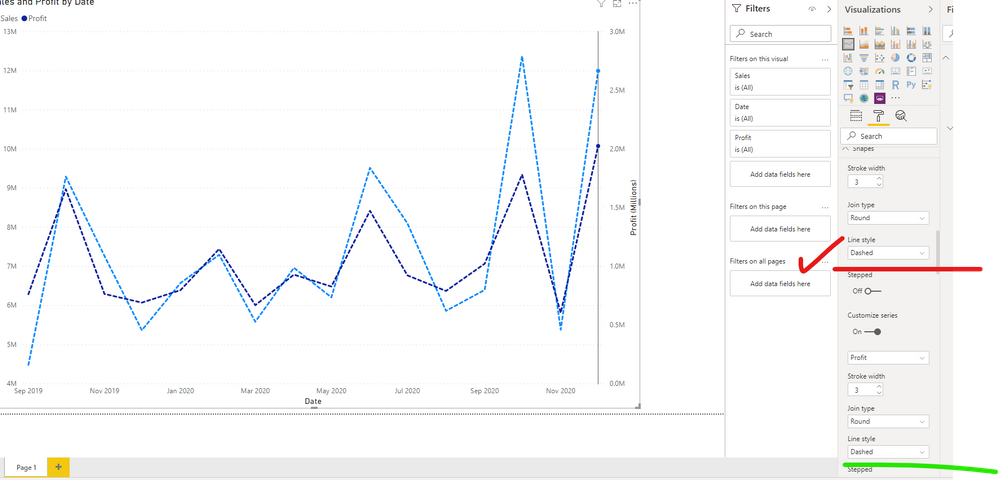Click the chart visual filter icon
The width and height of the screenshot is (998, 480).
coord(601,4)
